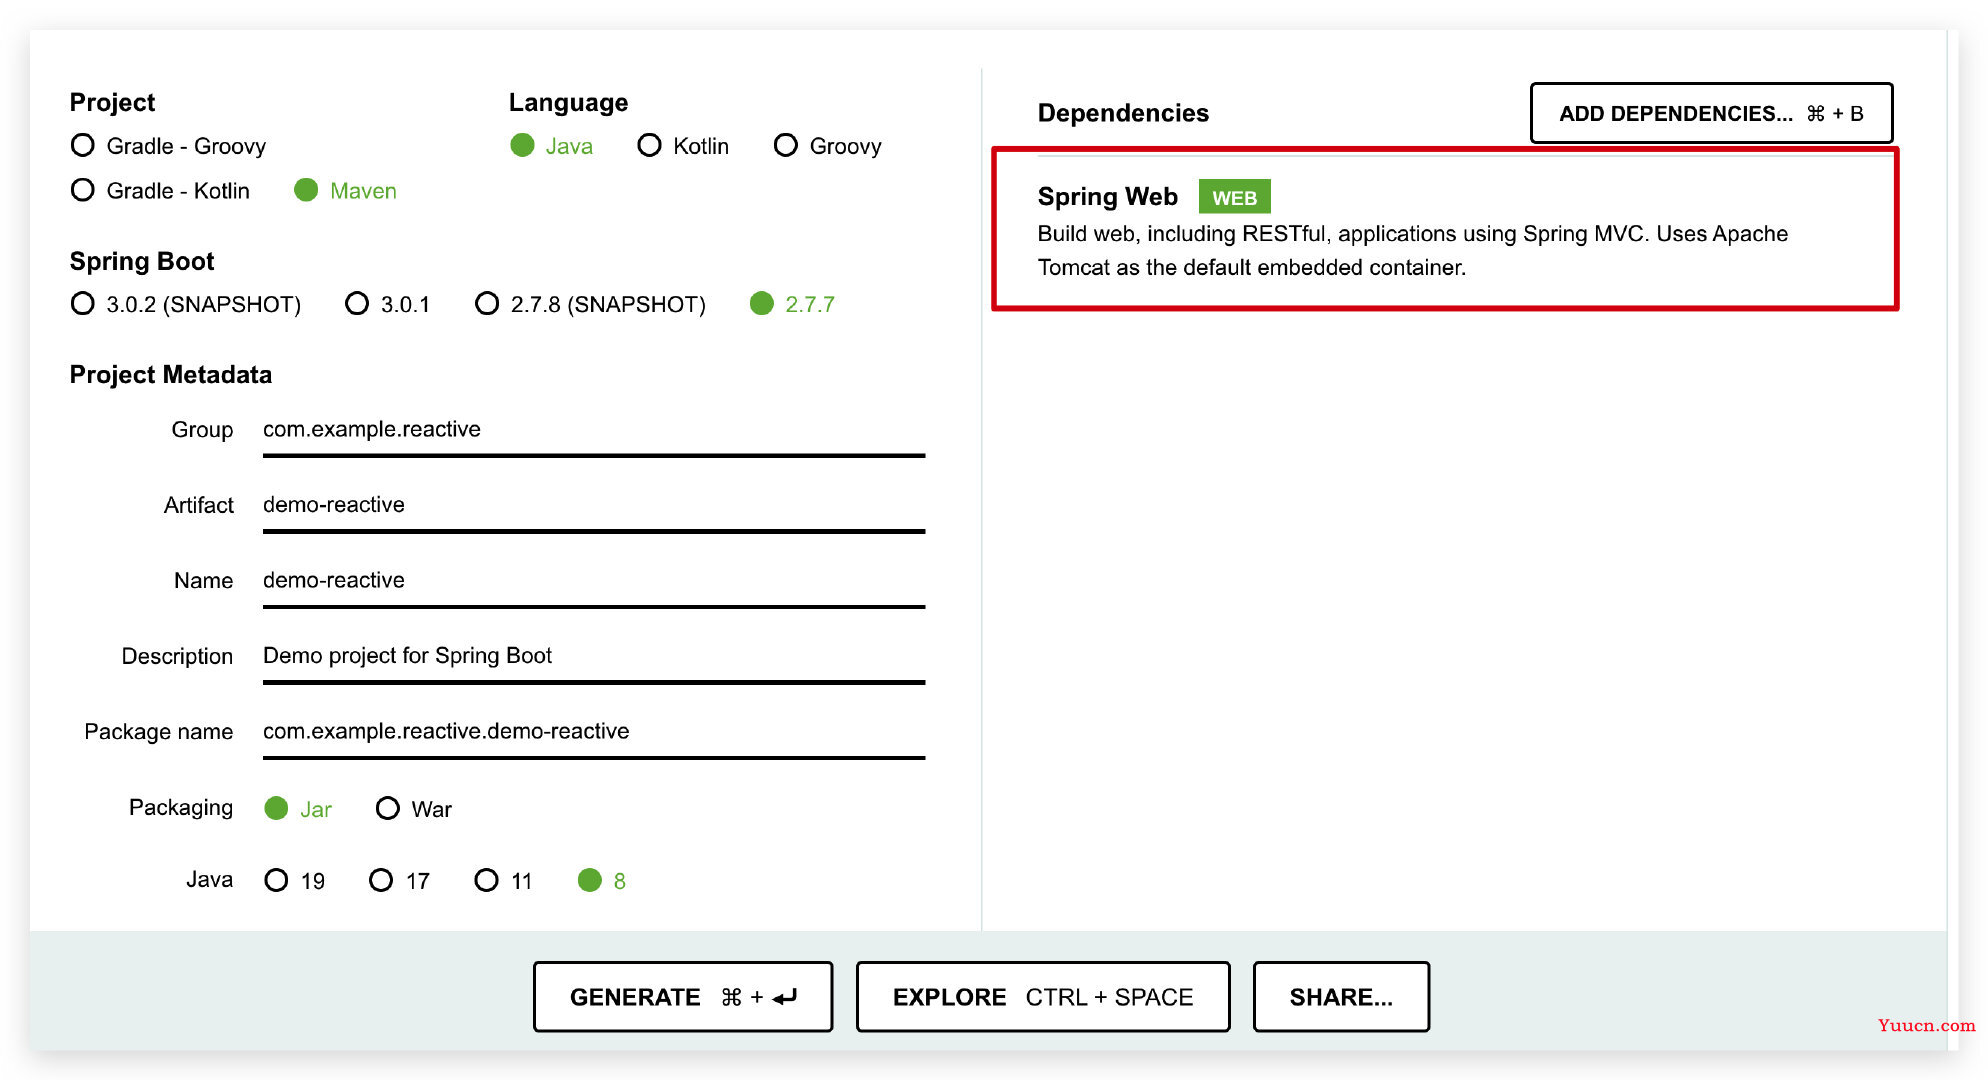
Task: Edit the Artifact input field
Action: pos(594,506)
